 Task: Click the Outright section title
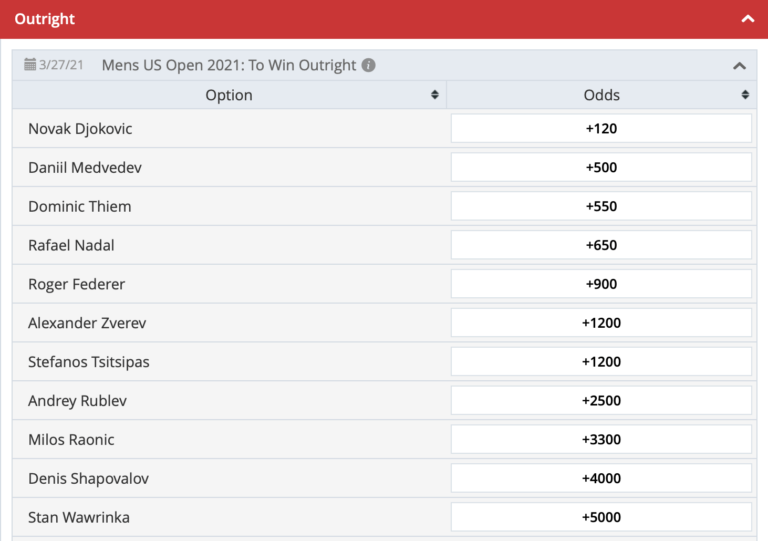(45, 19)
